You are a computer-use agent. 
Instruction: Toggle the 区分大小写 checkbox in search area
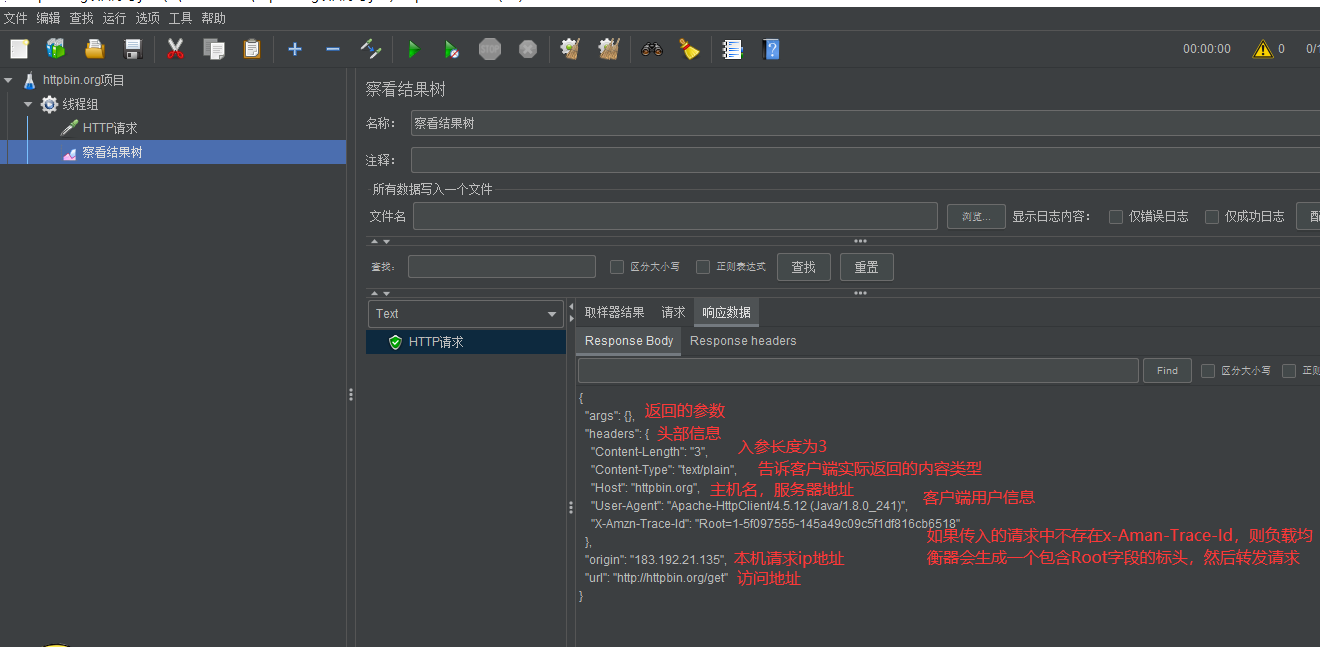tap(617, 266)
